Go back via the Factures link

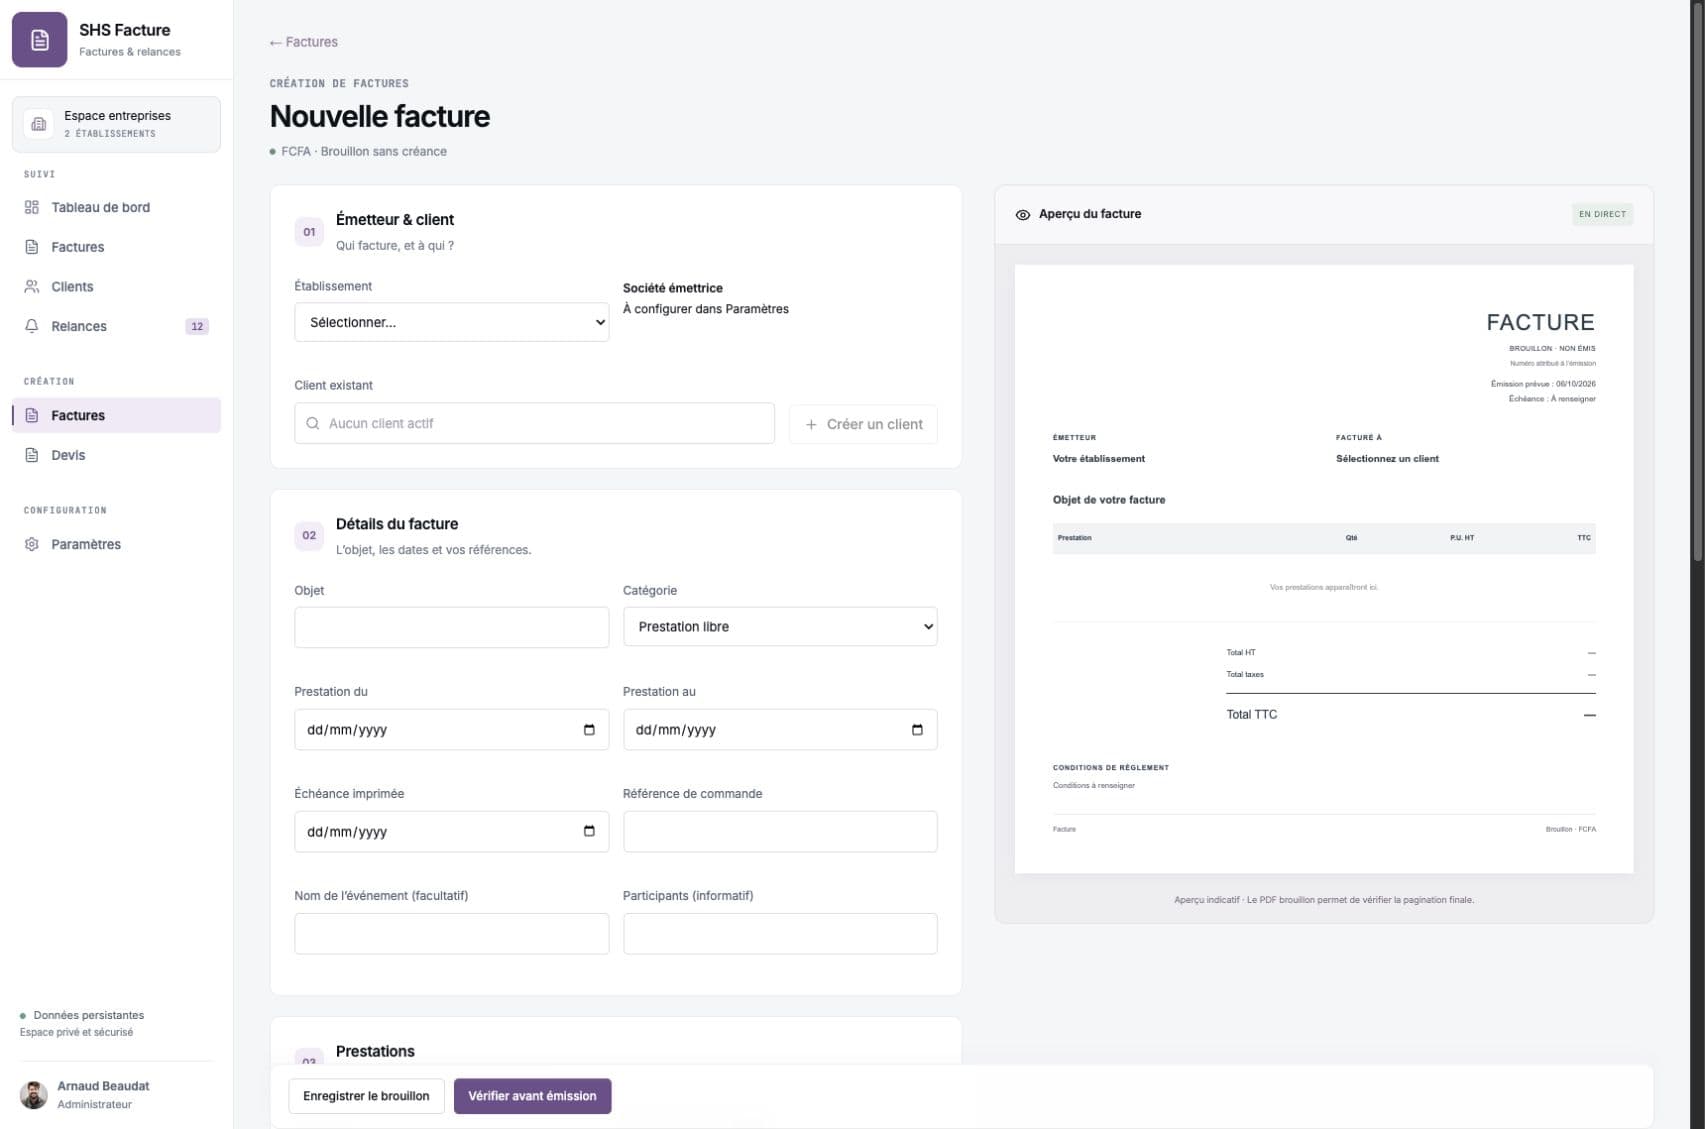click(x=303, y=42)
